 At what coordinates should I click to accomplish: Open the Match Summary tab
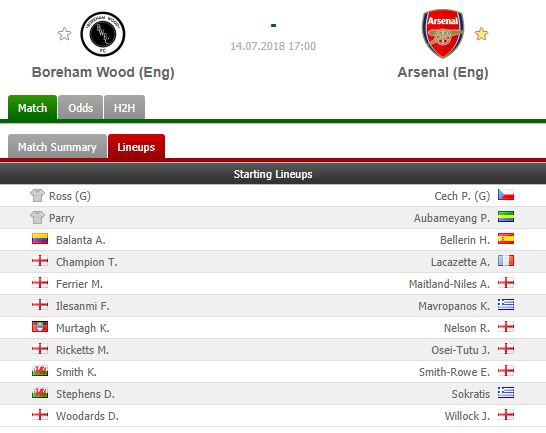click(x=57, y=146)
